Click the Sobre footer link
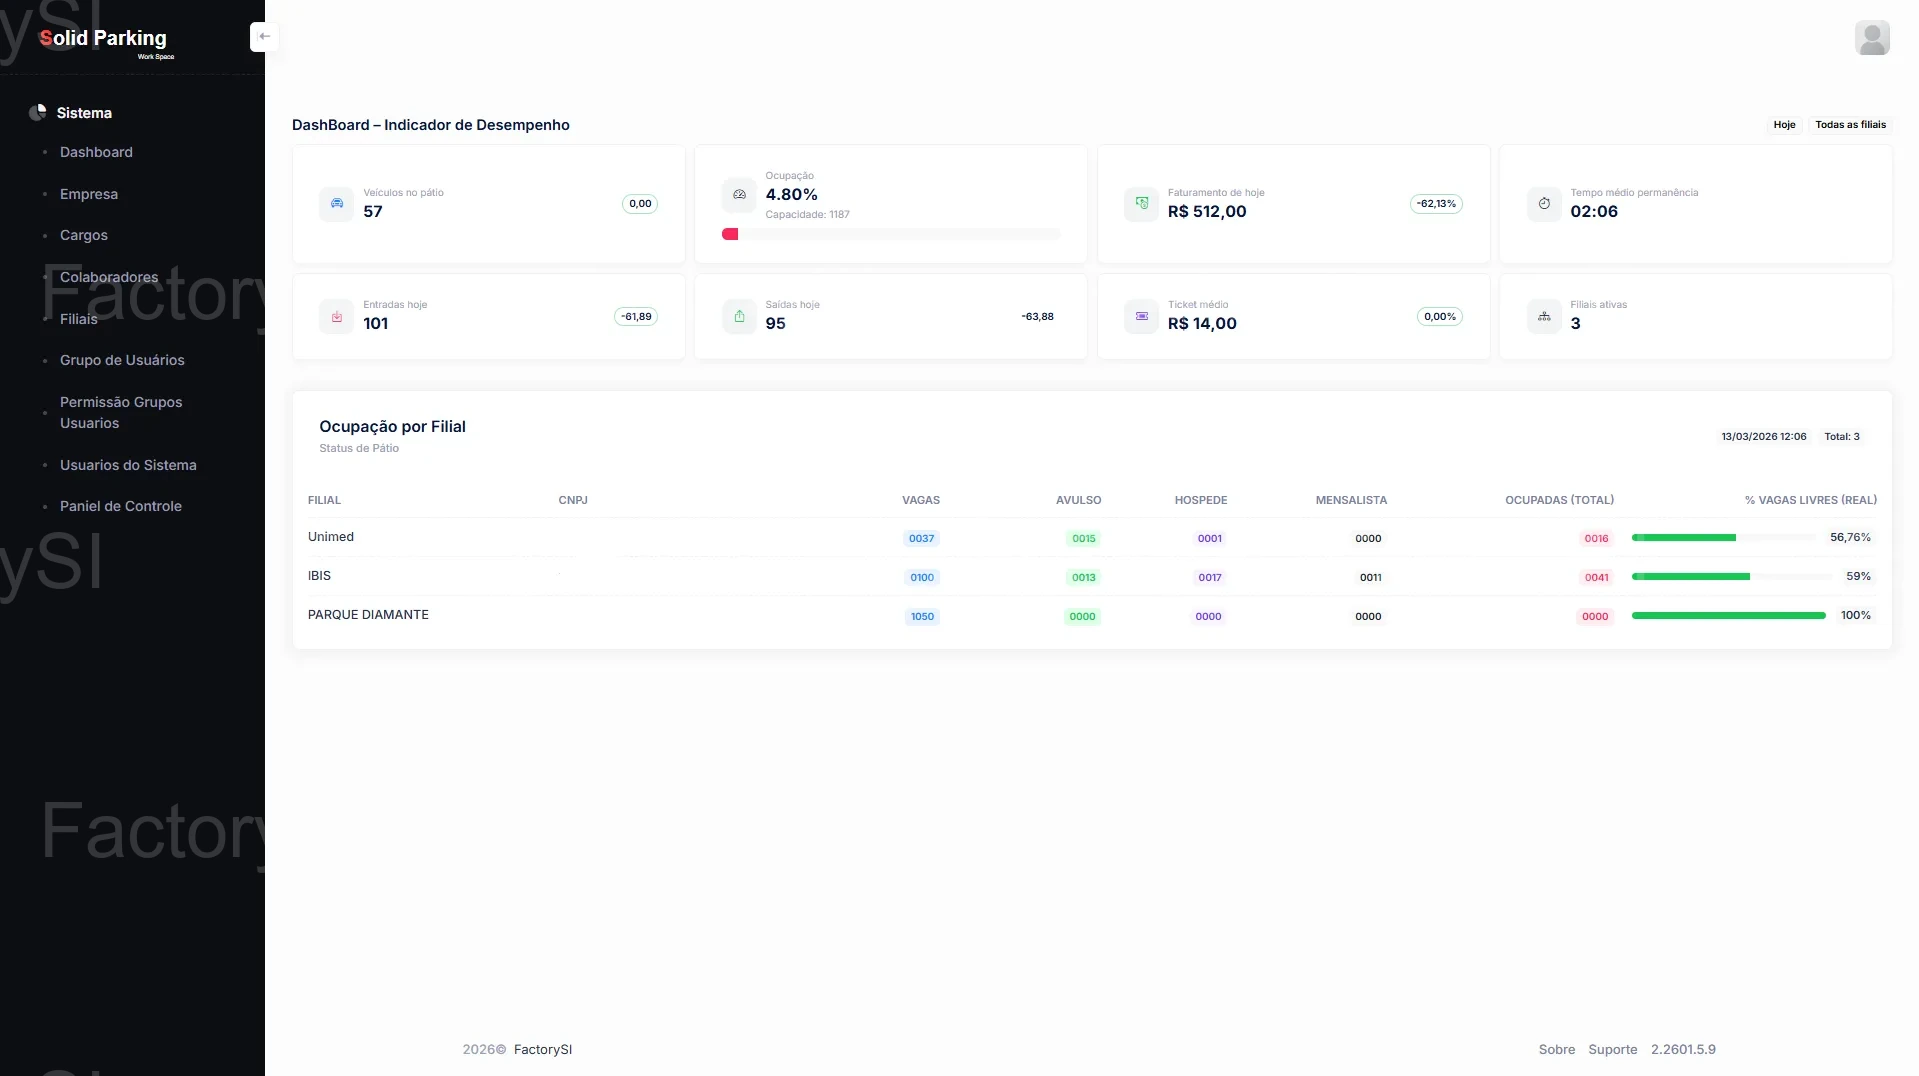 [1556, 1049]
